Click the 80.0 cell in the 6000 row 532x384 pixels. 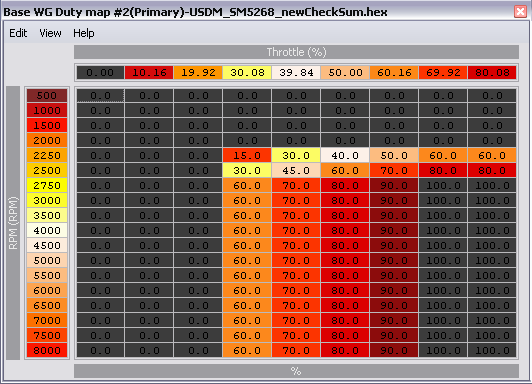345,290
